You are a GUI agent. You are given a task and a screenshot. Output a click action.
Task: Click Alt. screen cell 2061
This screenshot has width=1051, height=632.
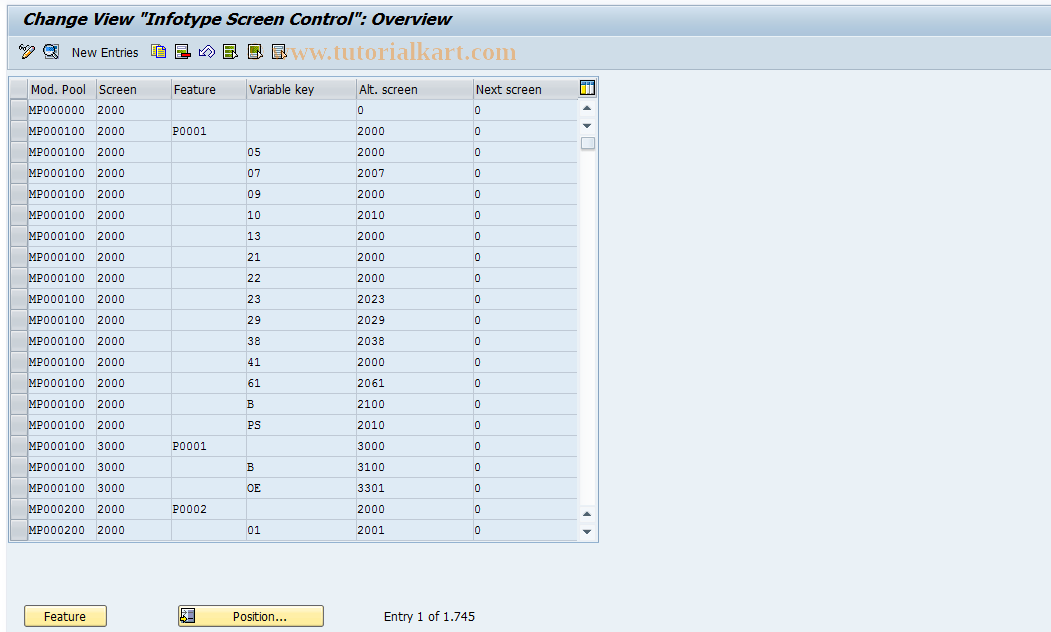click(414, 383)
